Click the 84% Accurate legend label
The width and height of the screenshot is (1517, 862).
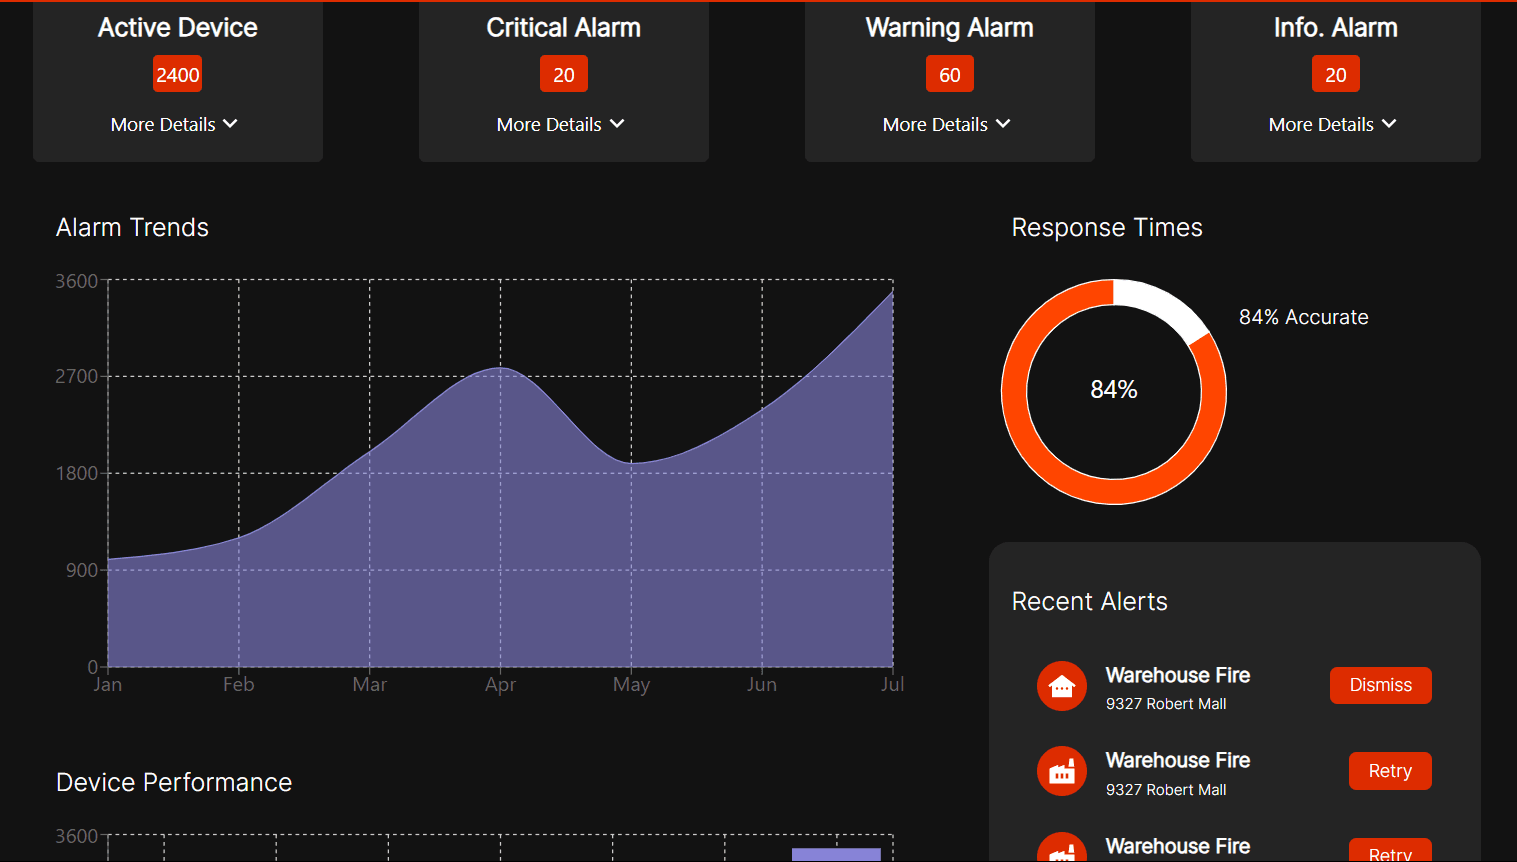pos(1303,317)
